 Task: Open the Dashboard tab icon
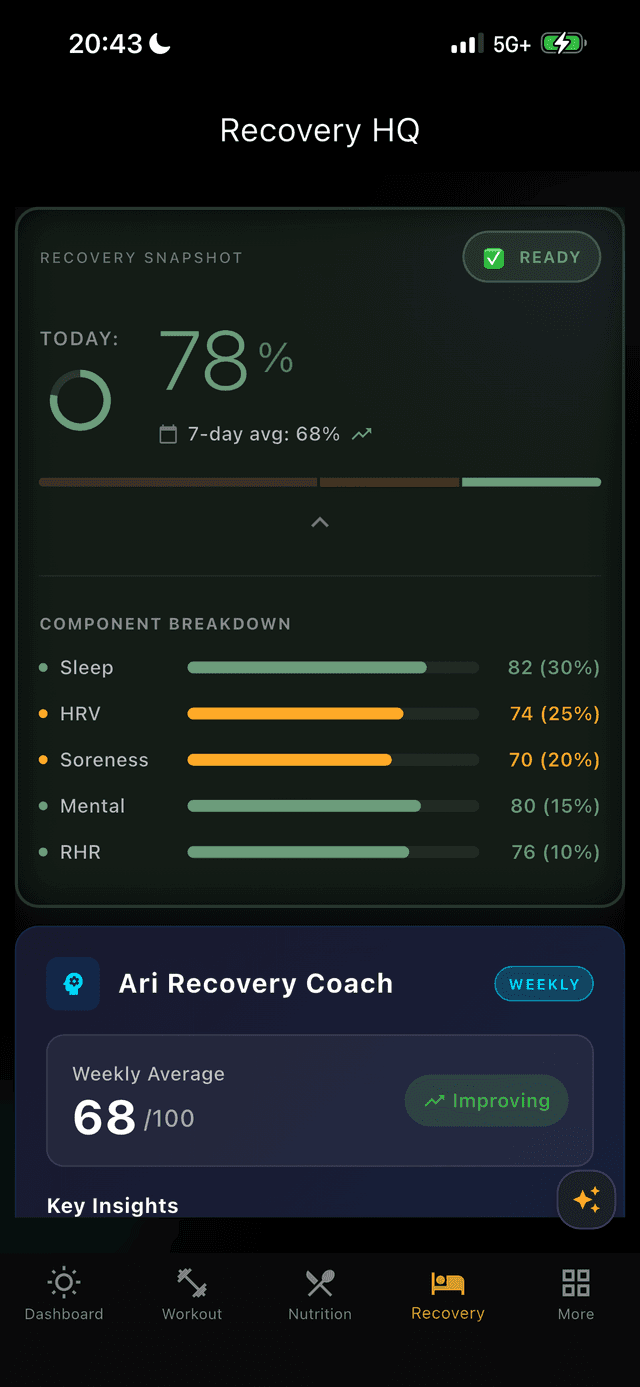63,1282
